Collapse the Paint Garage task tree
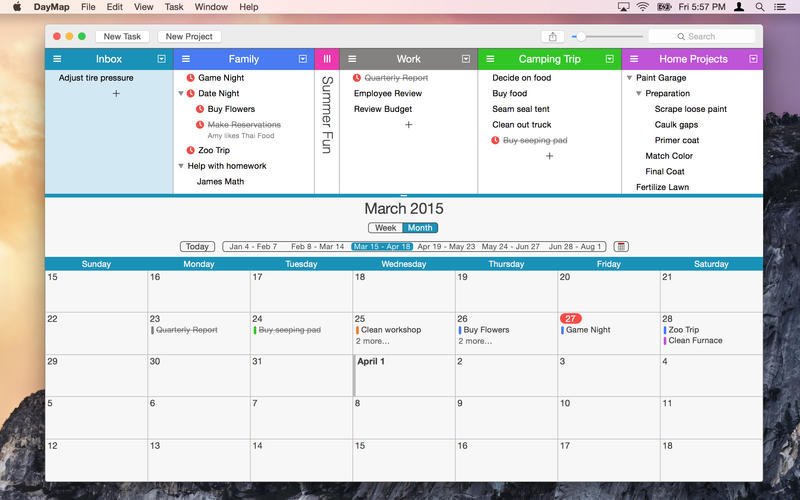The width and height of the screenshot is (800, 500). coord(629,78)
